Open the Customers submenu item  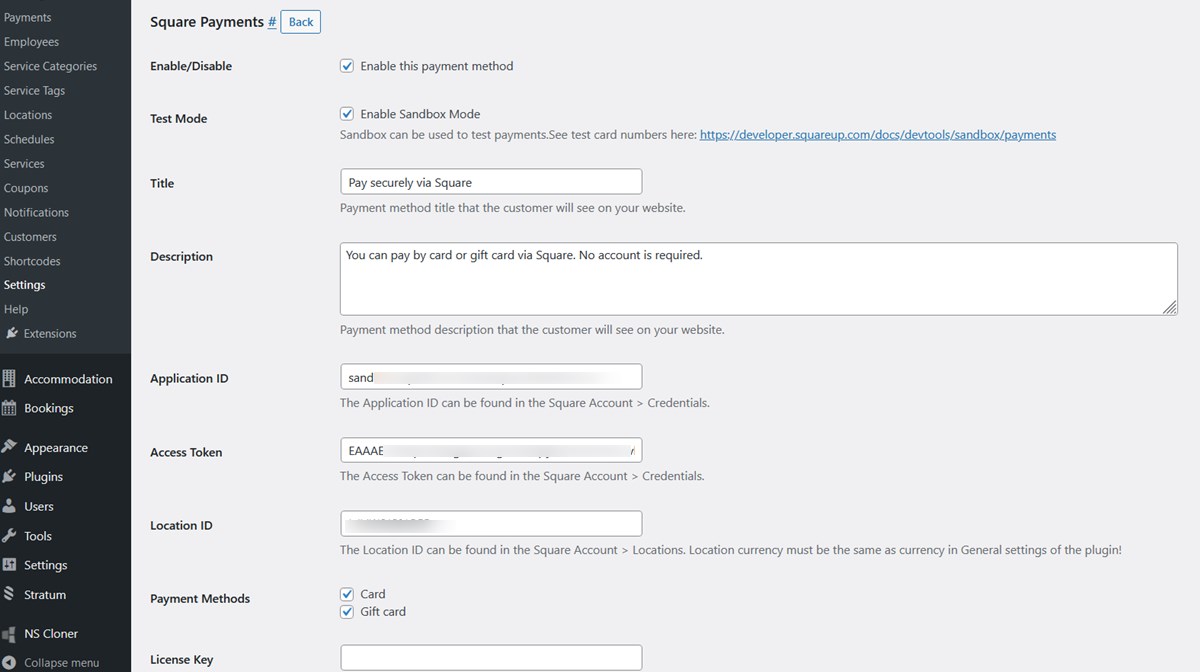[30, 237]
